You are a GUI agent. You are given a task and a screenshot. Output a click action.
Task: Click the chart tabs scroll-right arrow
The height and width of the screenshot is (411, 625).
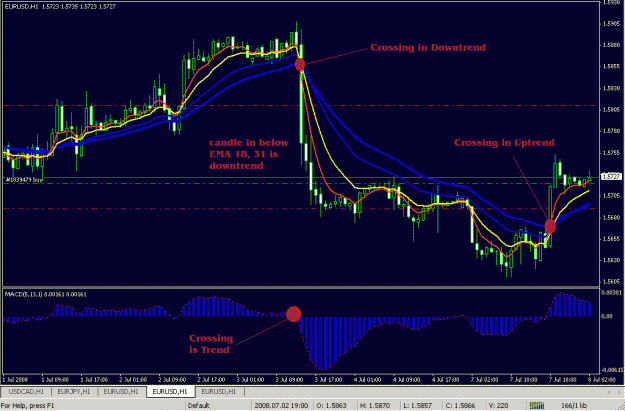(617, 392)
